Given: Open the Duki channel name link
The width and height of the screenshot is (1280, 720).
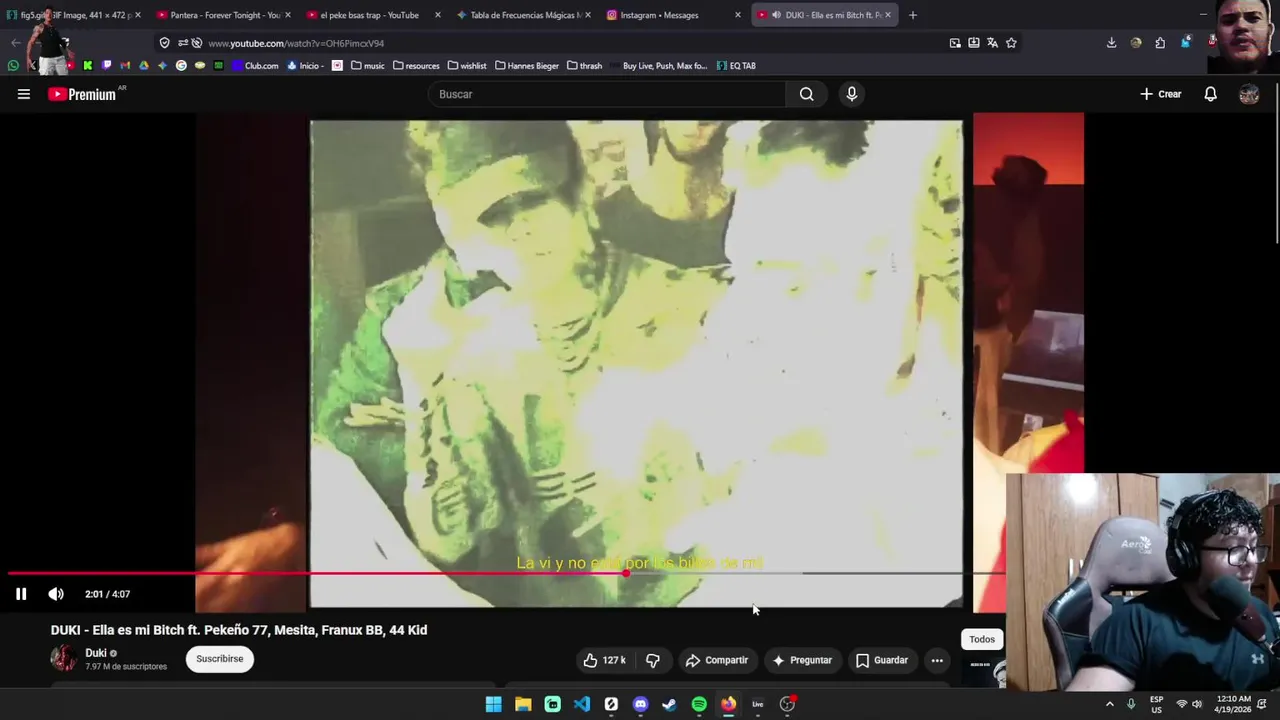Looking at the screenshot, I should coord(96,653).
